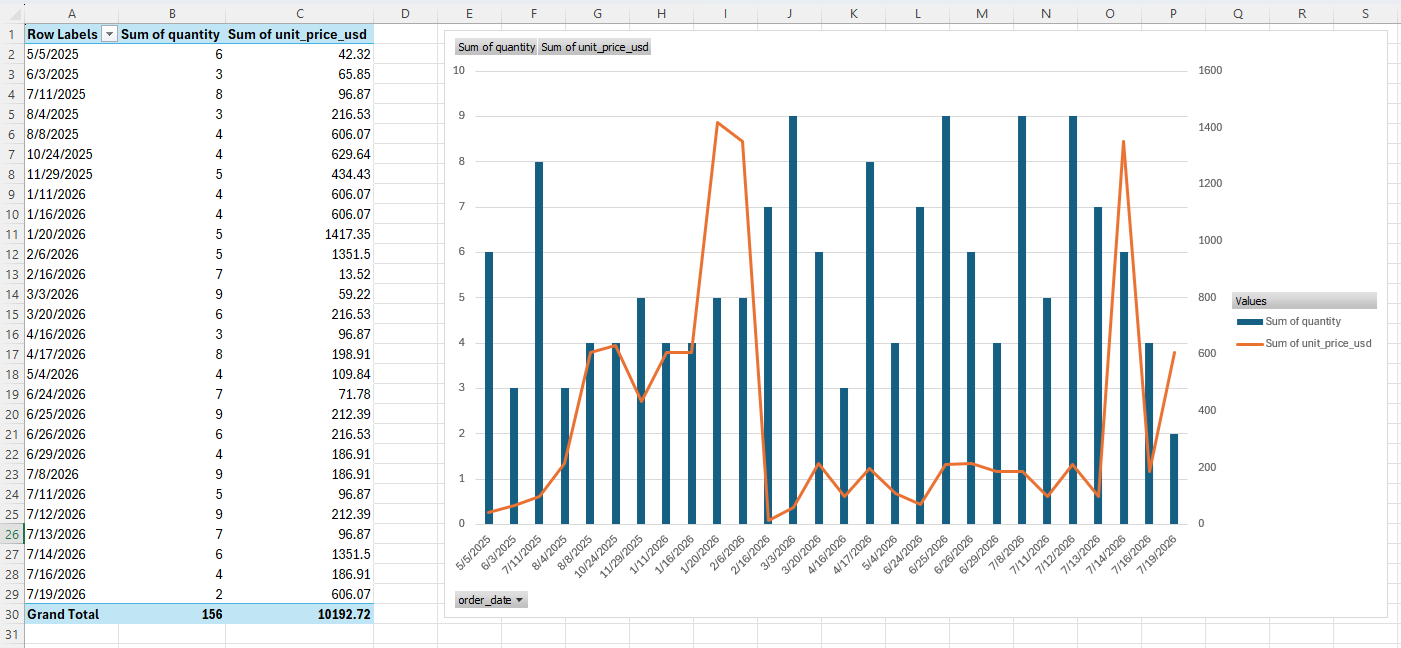The width and height of the screenshot is (1401, 648).
Task: Click the value cell 42.32
Action: coord(300,54)
